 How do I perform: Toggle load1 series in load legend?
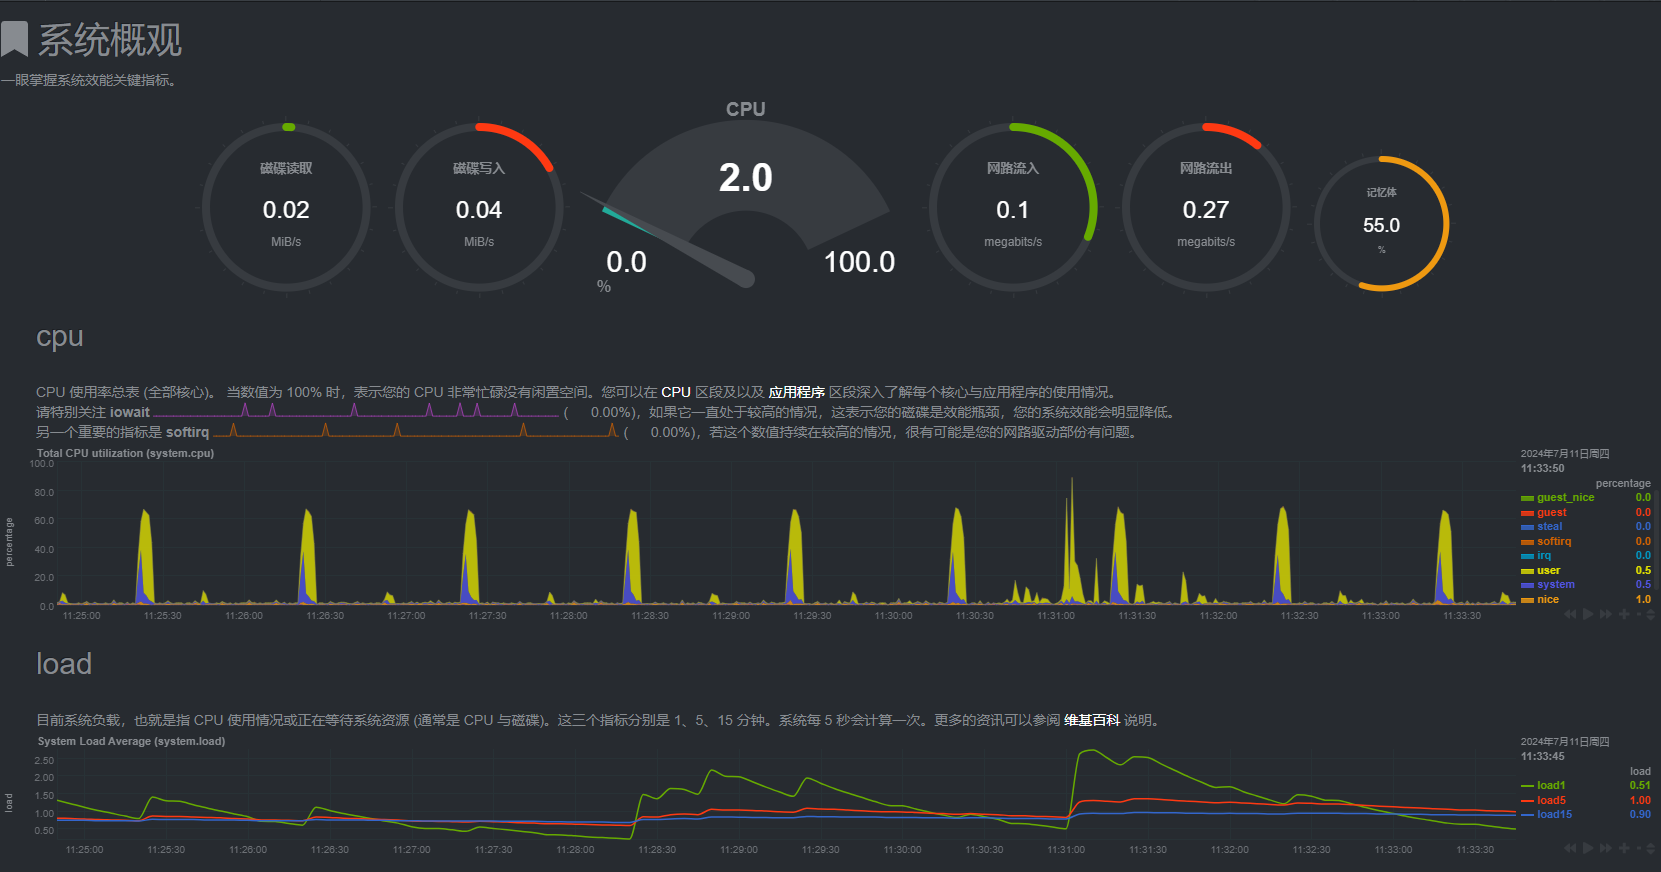pyautogui.click(x=1551, y=786)
